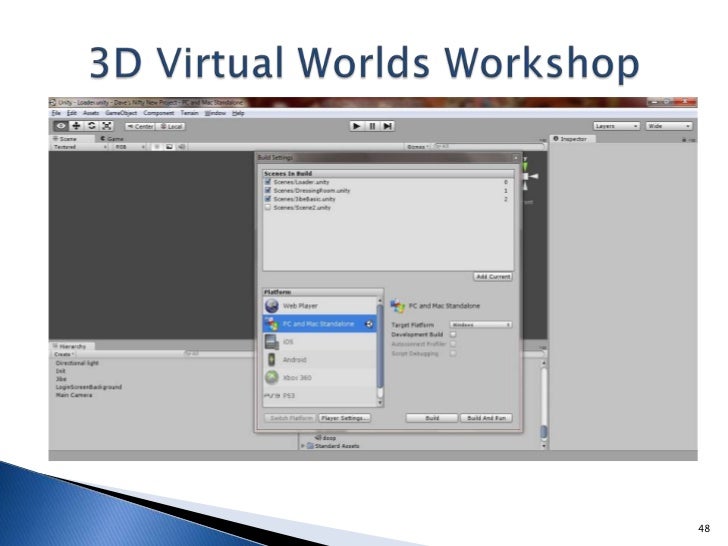Image resolution: width=728 pixels, height=546 pixels.
Task: Click the Xbox 360 platform icon
Action: click(272, 377)
